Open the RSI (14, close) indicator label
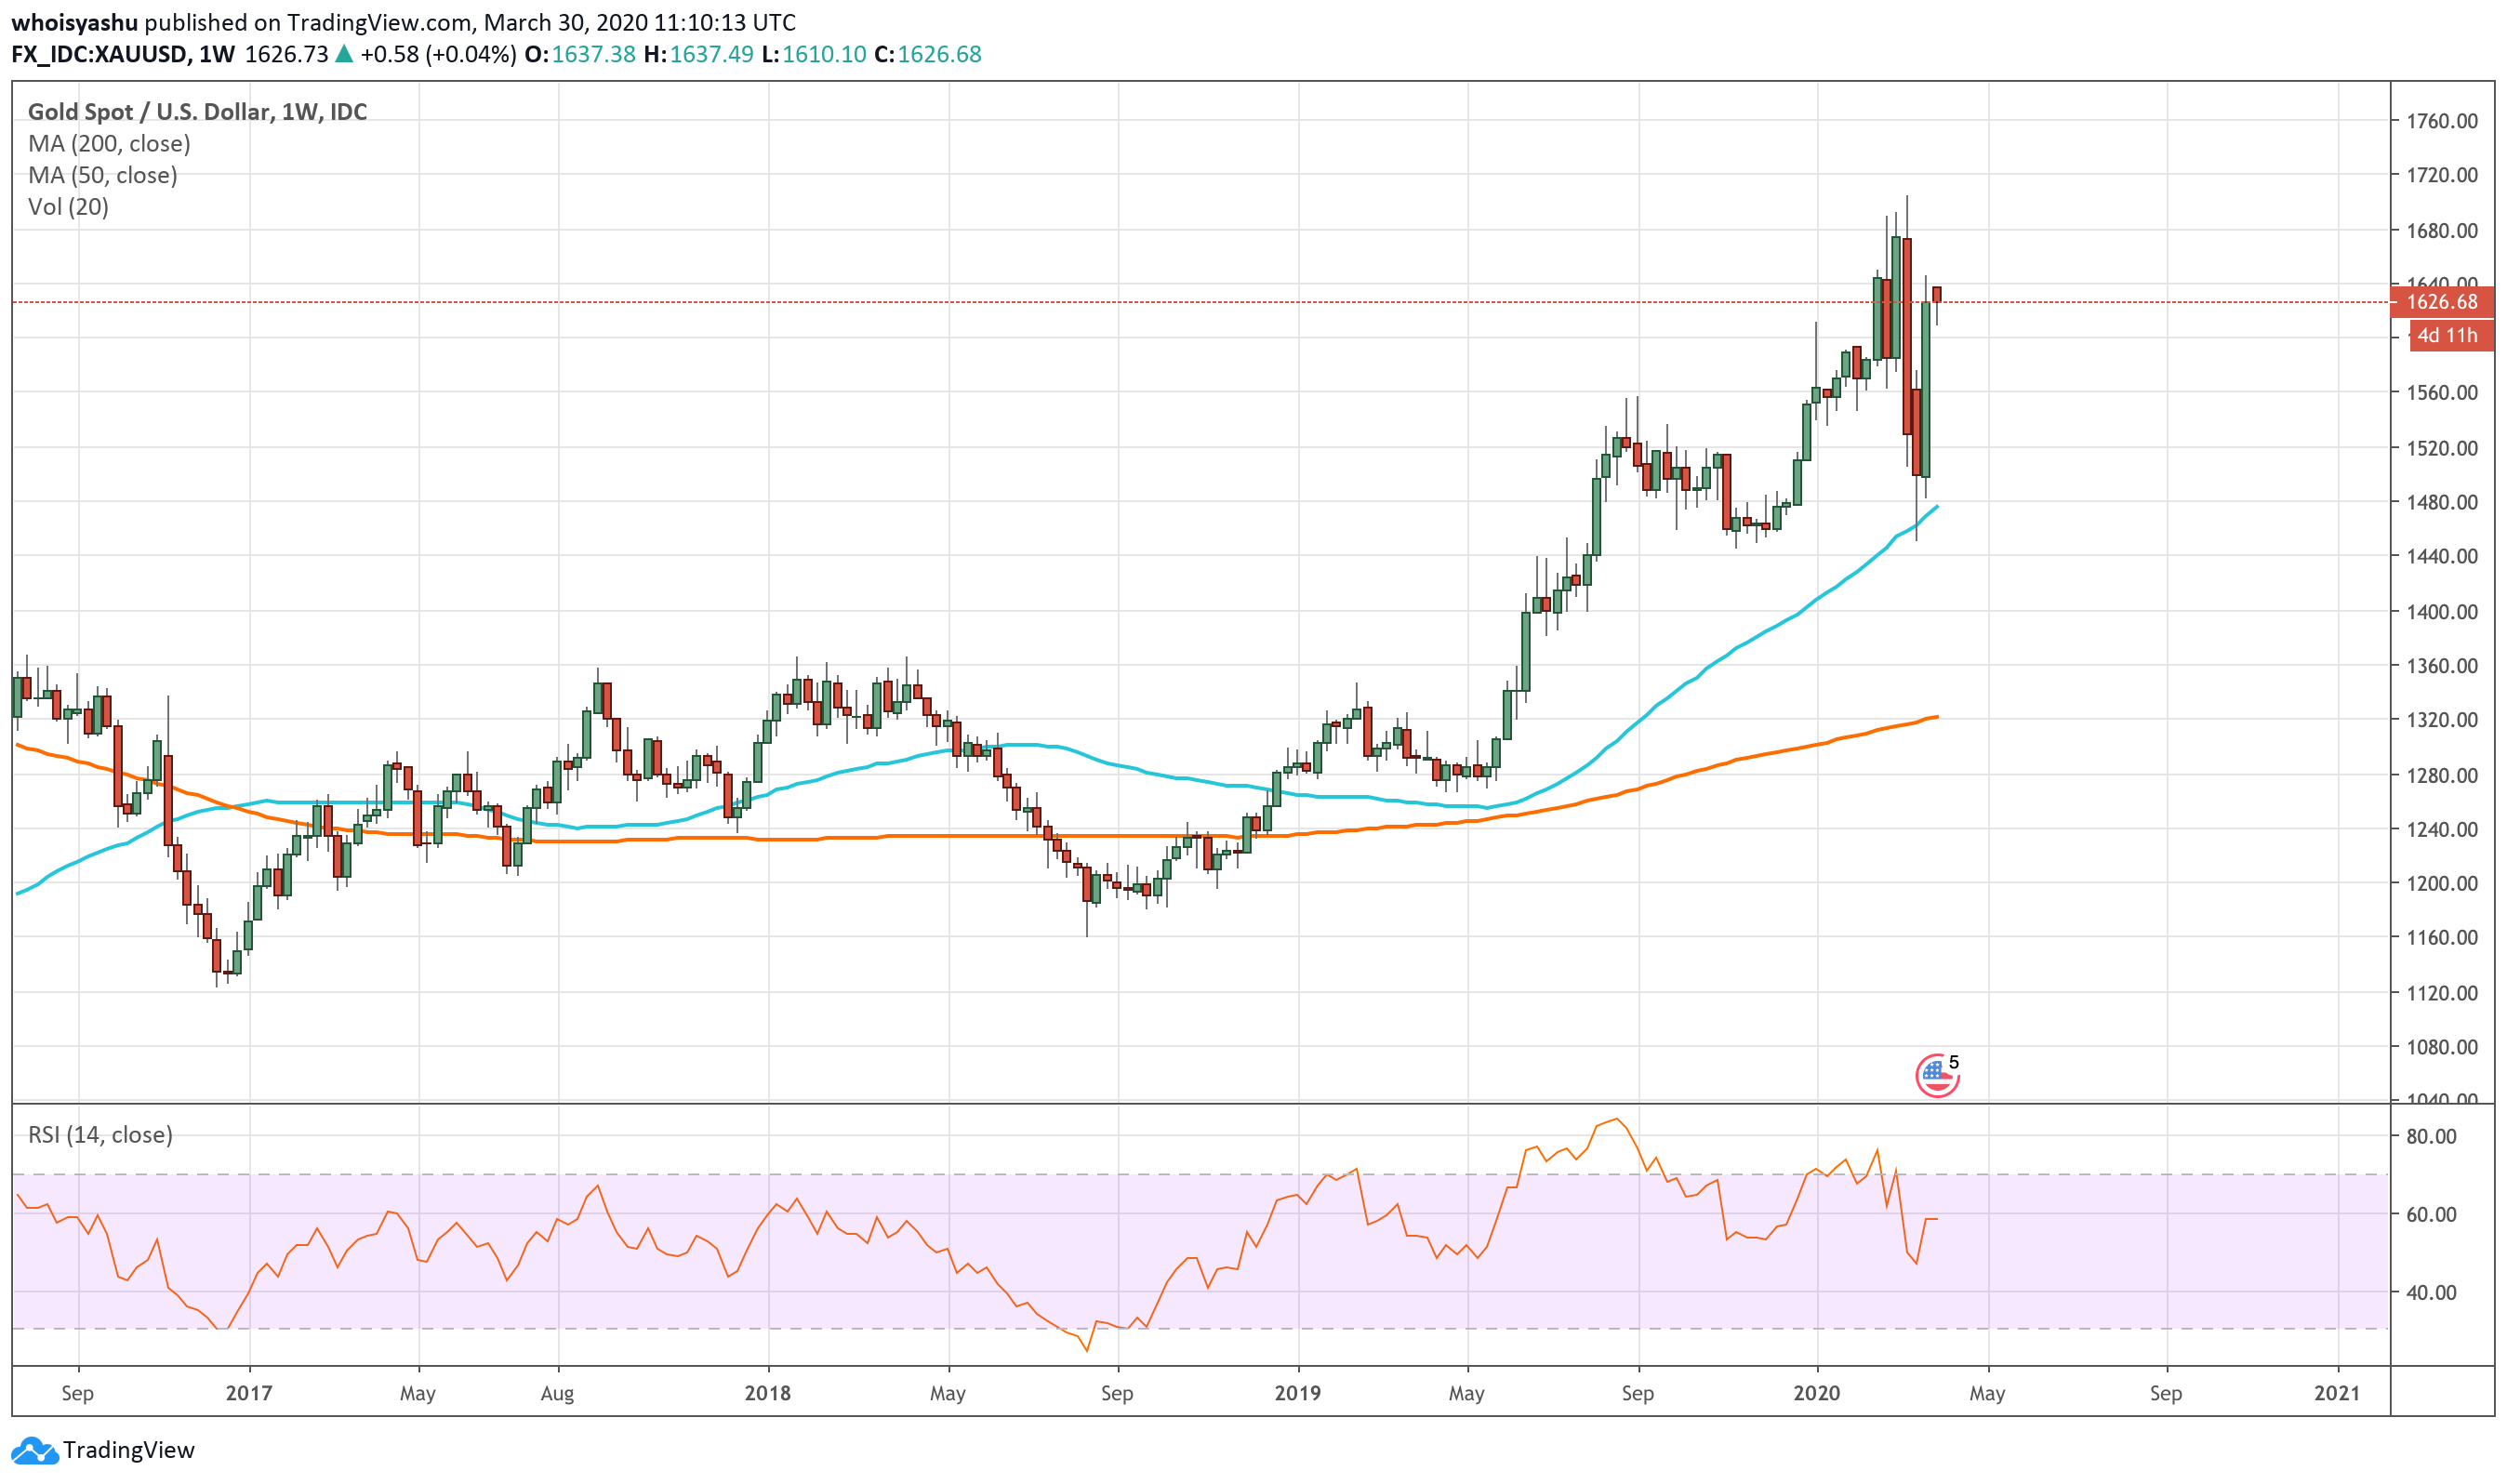 coord(100,1135)
